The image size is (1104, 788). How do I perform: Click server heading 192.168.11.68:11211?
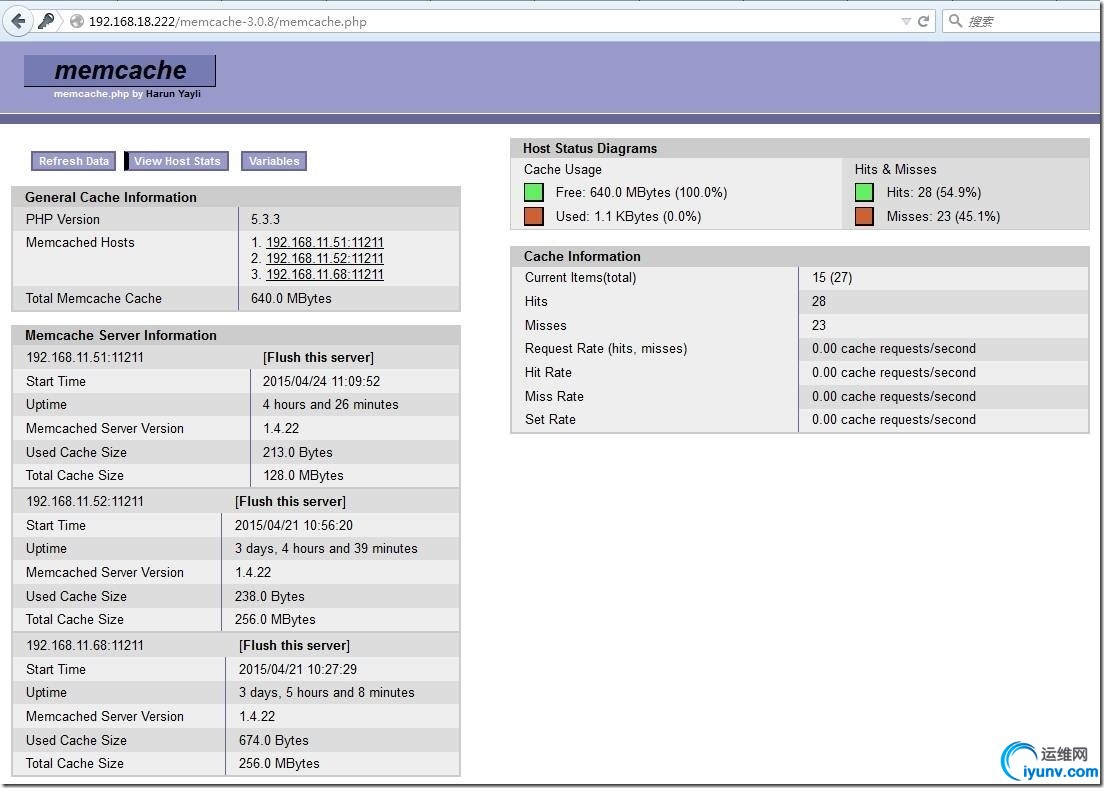tap(84, 646)
